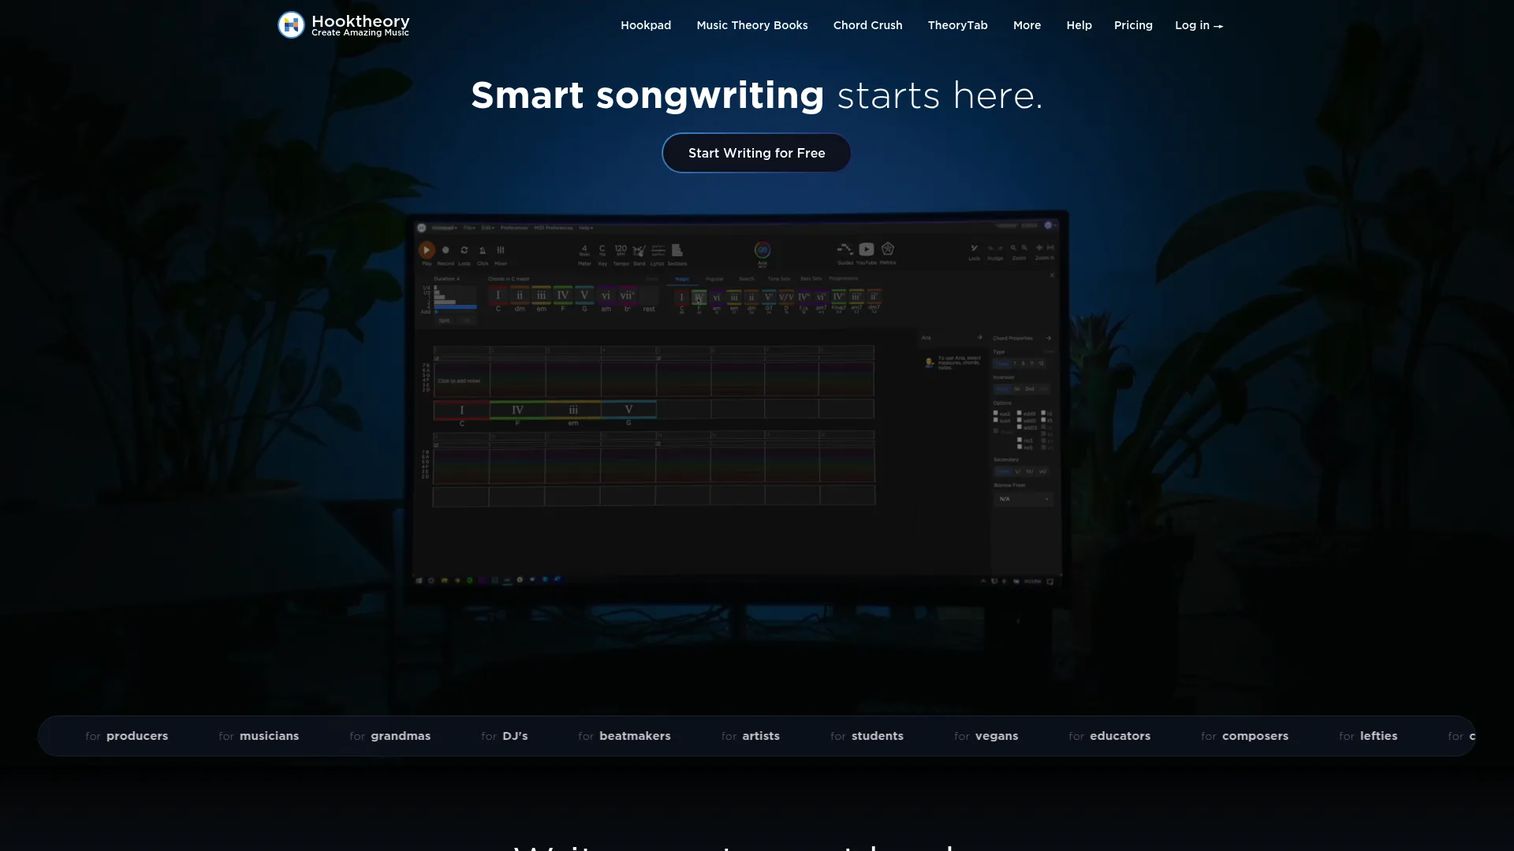Click the Record icon in Hookpad toolbar

click(x=445, y=250)
